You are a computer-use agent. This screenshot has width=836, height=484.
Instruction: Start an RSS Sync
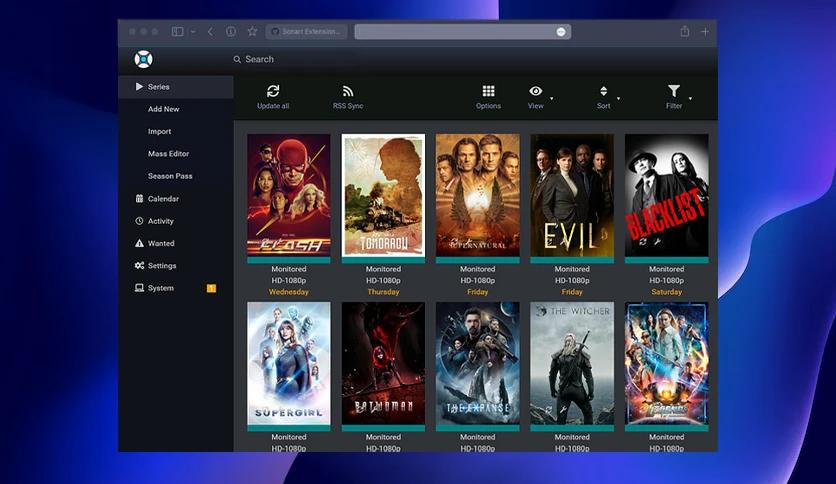coord(348,96)
